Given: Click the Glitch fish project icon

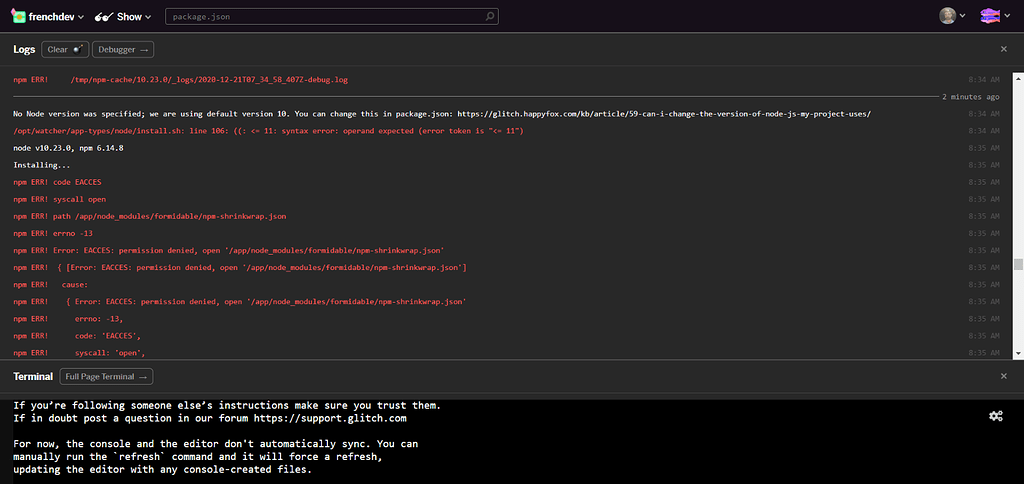Looking at the screenshot, I should point(18,16).
